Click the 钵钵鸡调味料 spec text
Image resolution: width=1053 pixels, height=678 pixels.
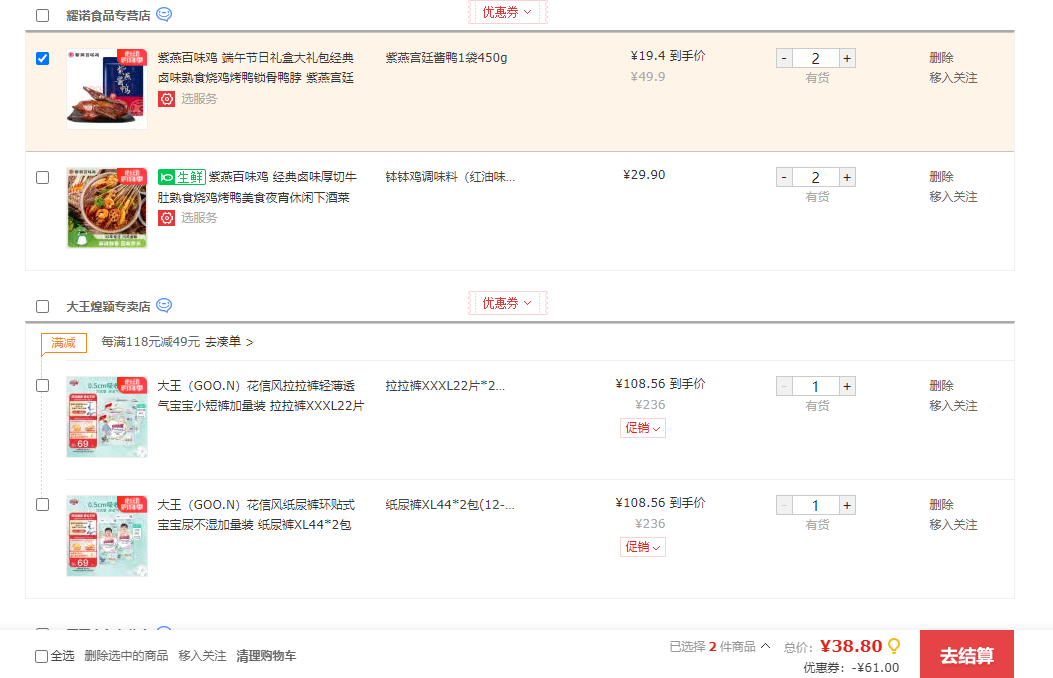point(450,177)
